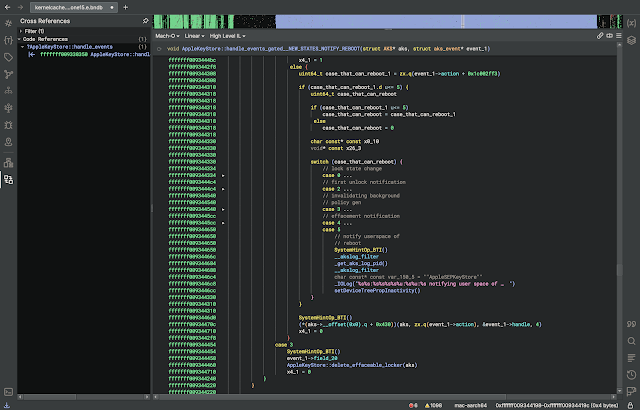Open the Mach-O view type dropdown

pyautogui.click(x=167, y=34)
